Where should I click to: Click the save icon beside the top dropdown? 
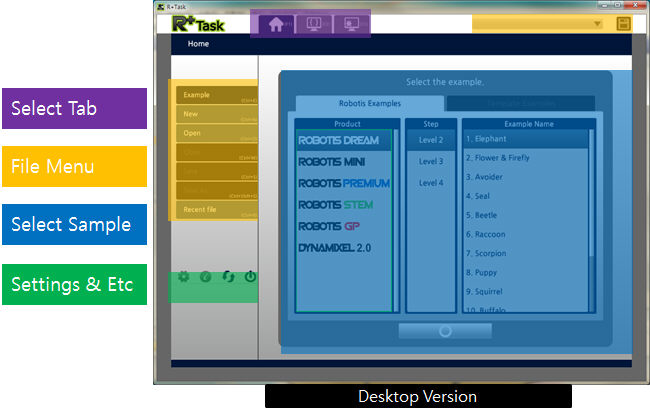[623, 24]
